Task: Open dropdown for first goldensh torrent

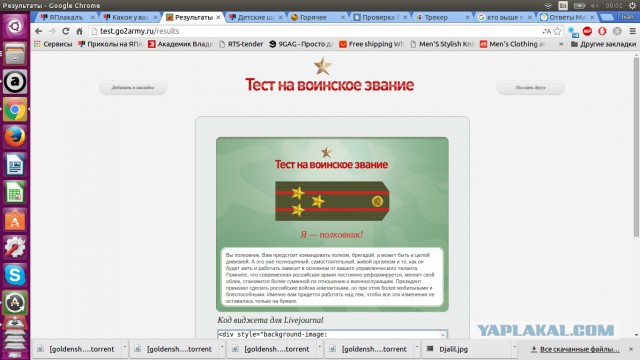Action: click(124, 347)
